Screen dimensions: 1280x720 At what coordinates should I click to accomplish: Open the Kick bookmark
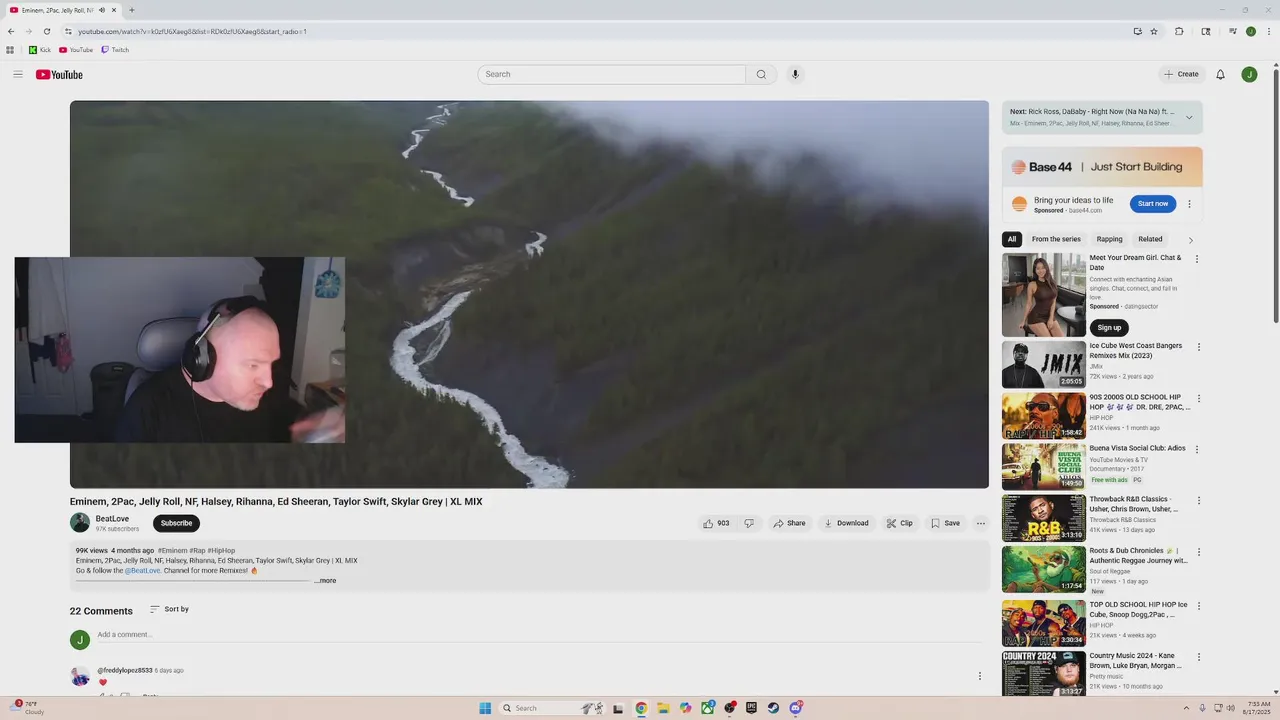pos(40,50)
